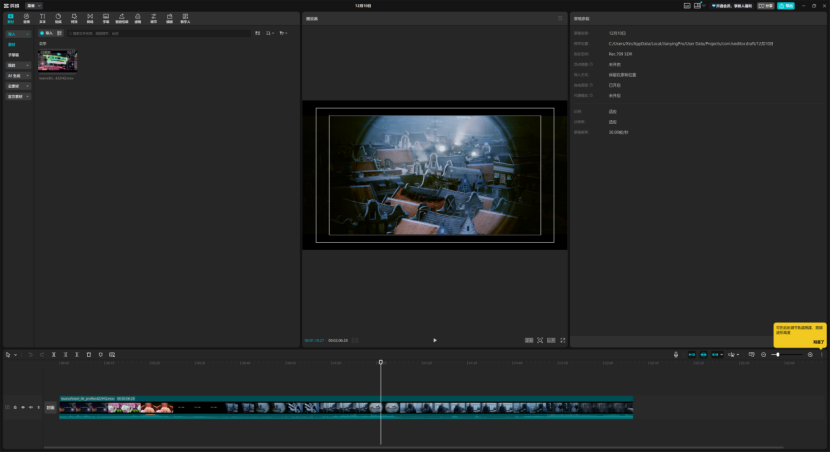830x452 pixels.
Task: Open the Transitions tab in top toolbar
Action: pos(90,18)
